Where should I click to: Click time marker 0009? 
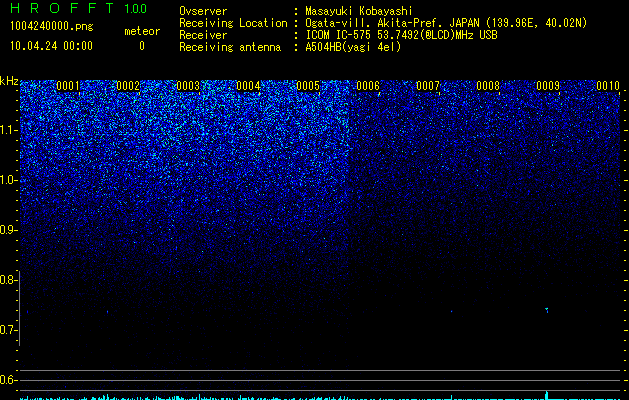tap(548, 86)
